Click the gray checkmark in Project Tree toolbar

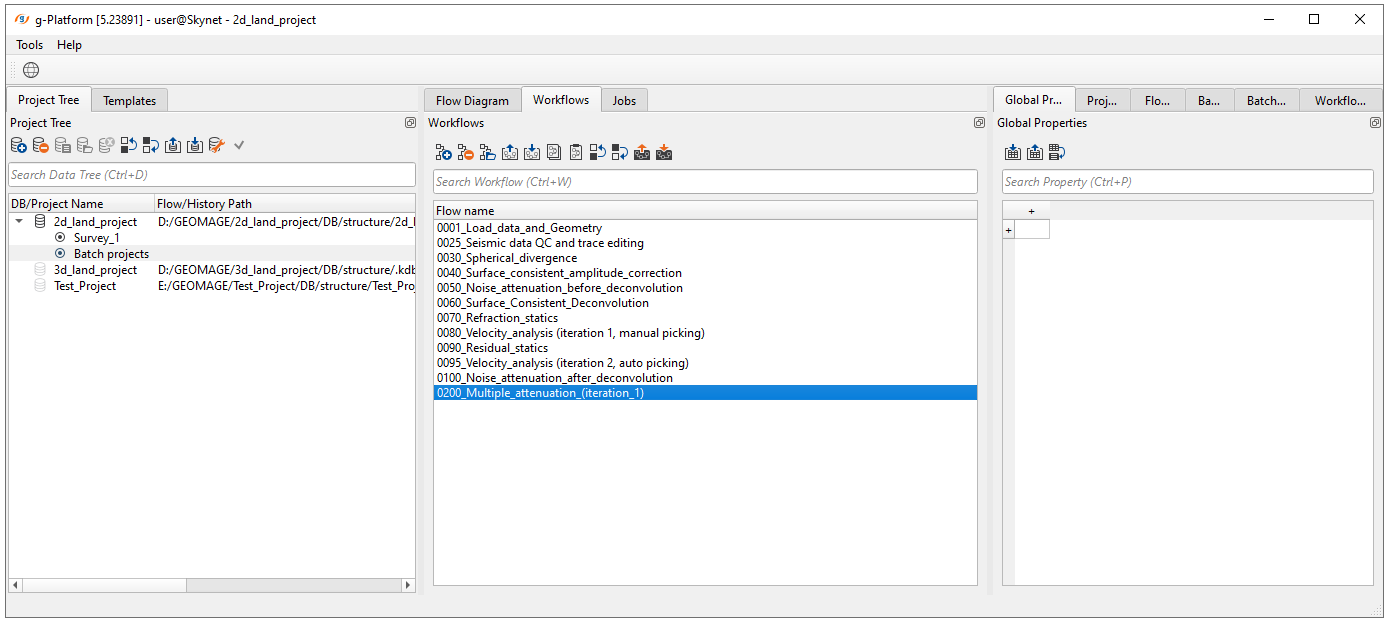[239, 146]
